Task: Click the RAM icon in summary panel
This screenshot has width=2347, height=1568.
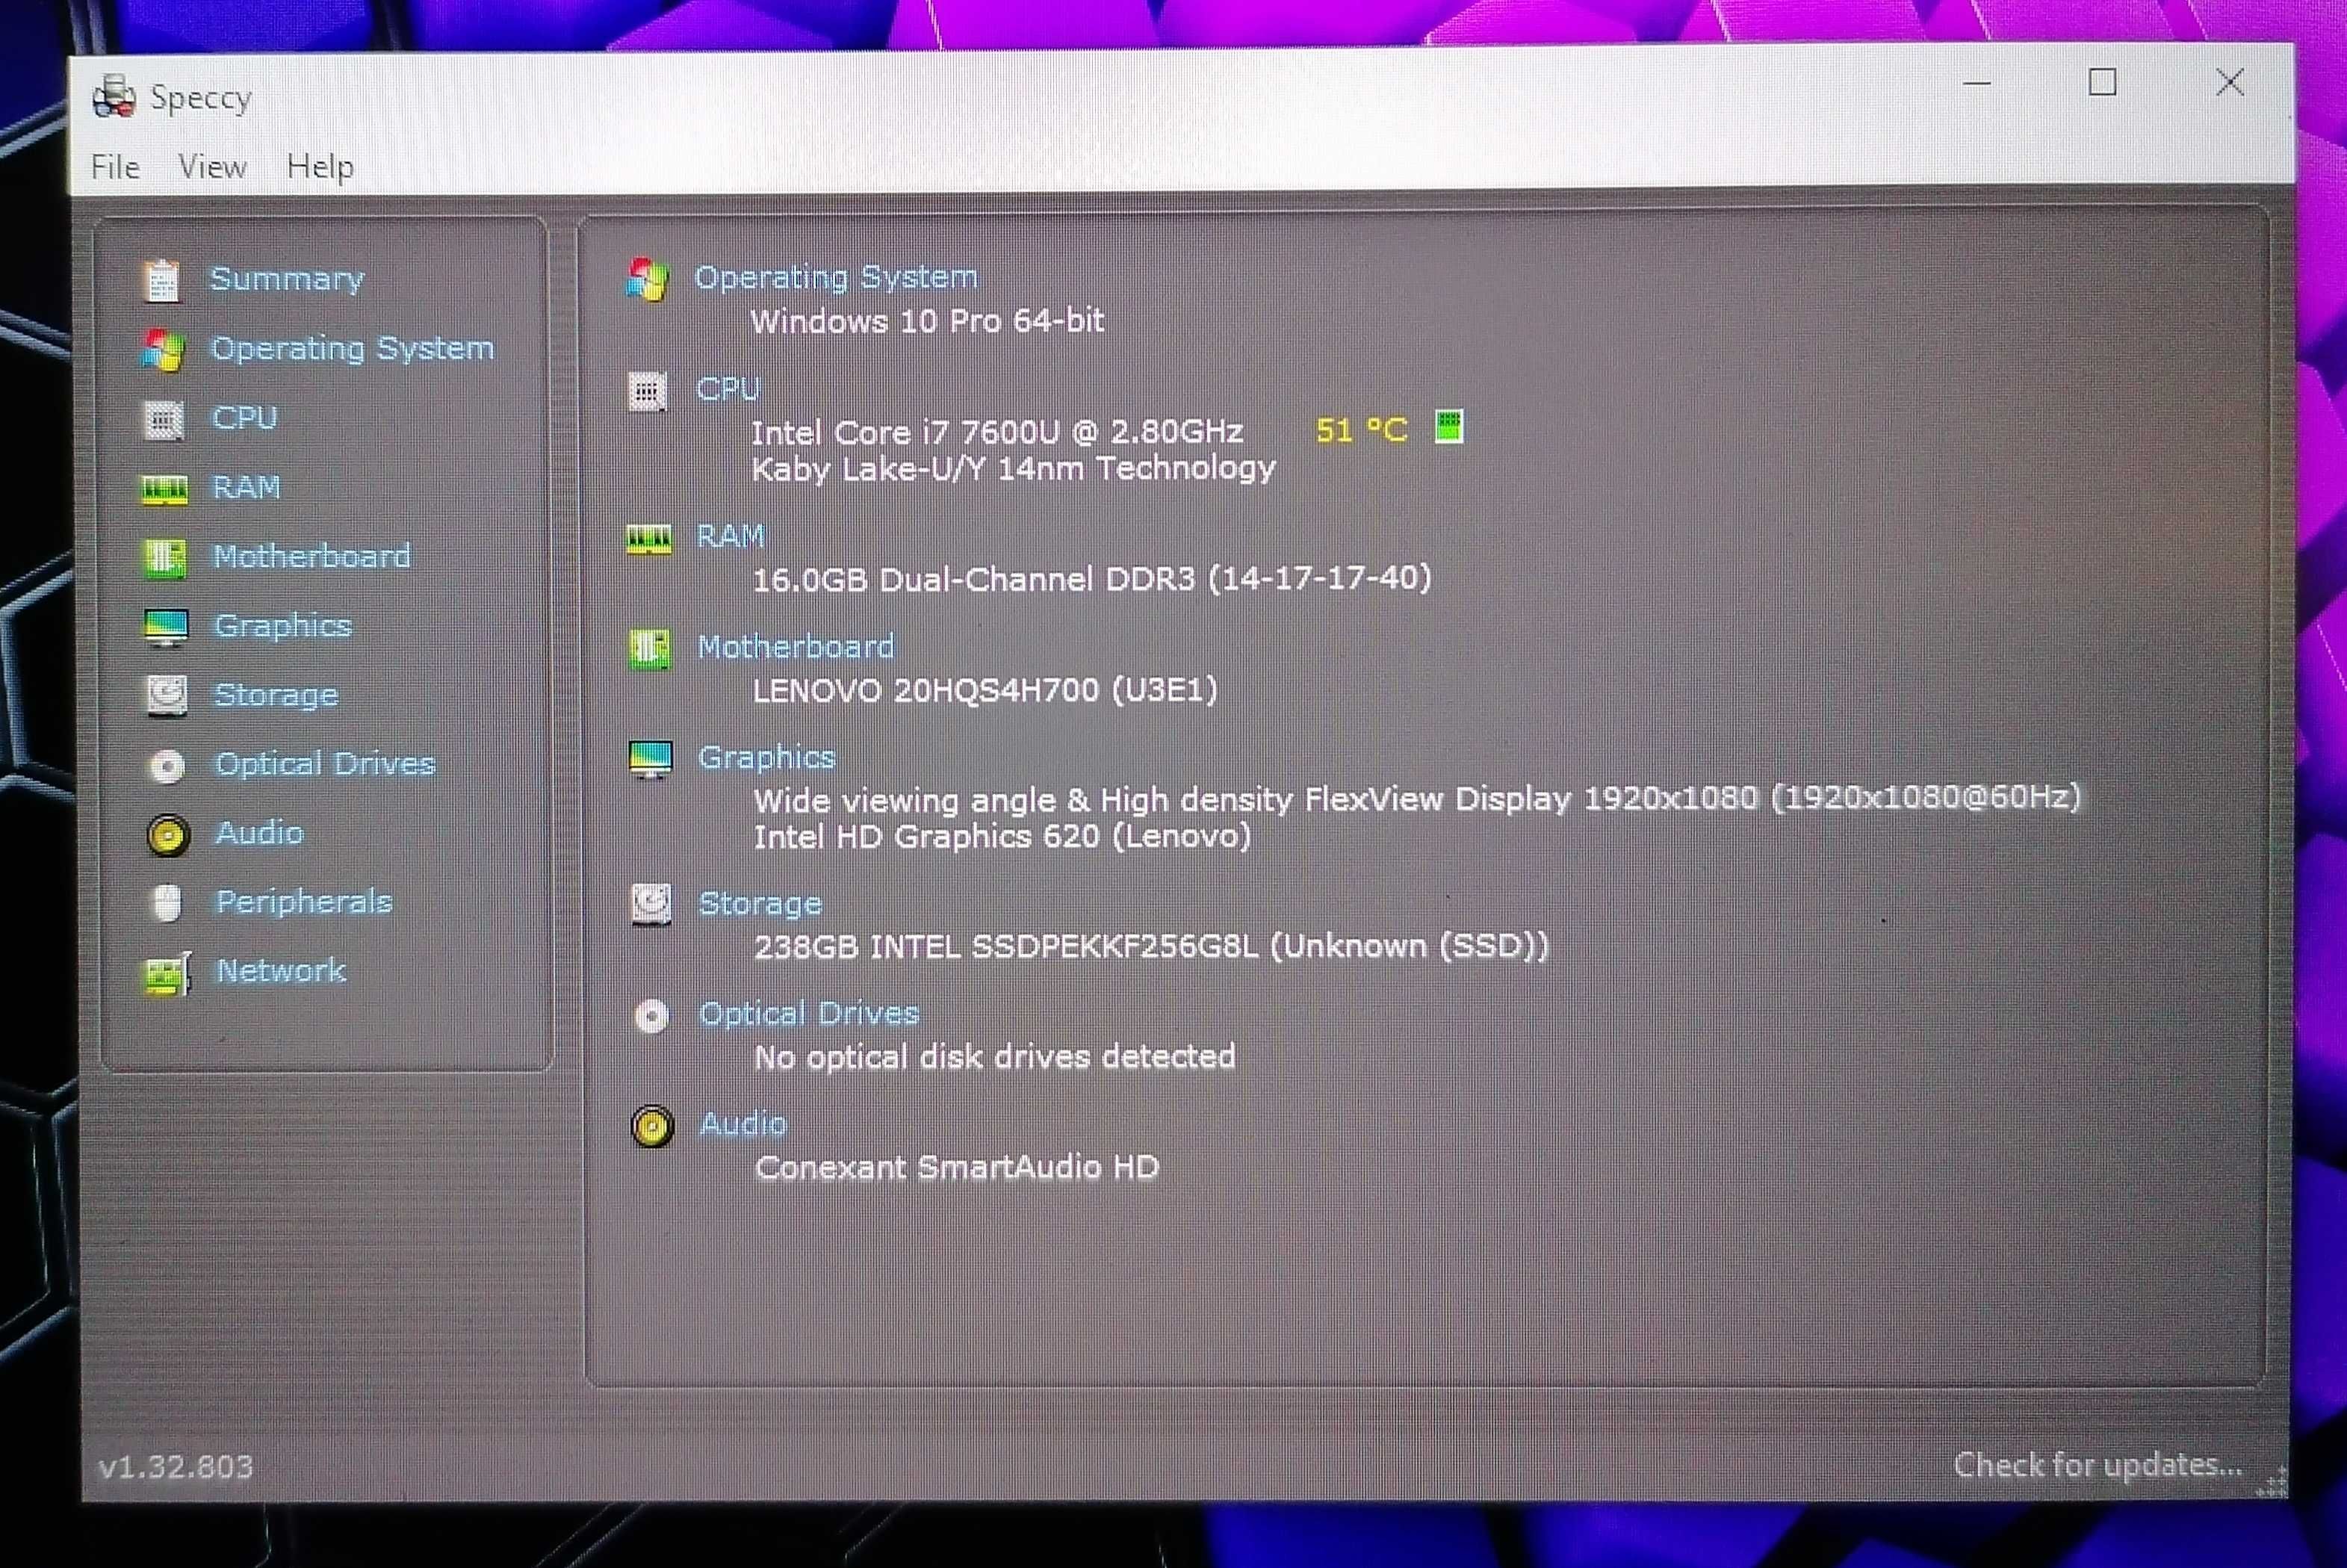Action: pos(649,540)
